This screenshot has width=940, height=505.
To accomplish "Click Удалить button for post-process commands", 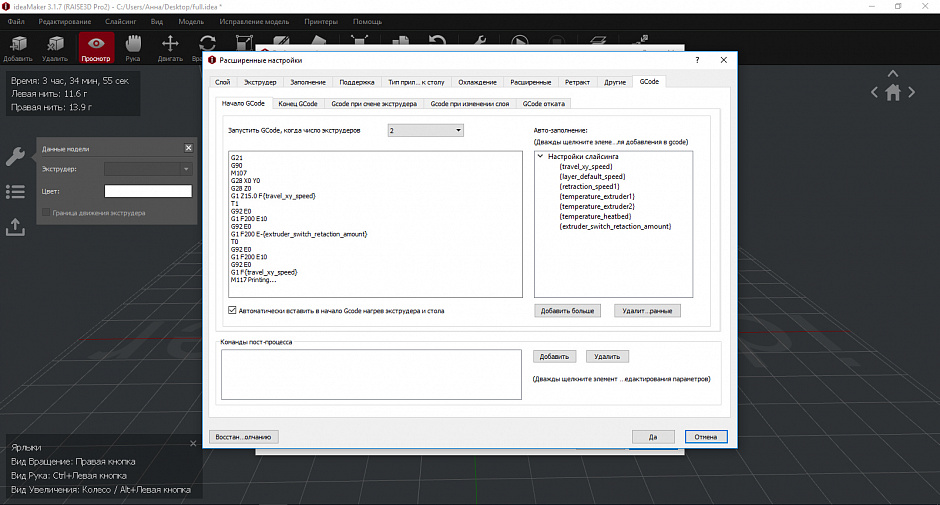I will (x=607, y=356).
